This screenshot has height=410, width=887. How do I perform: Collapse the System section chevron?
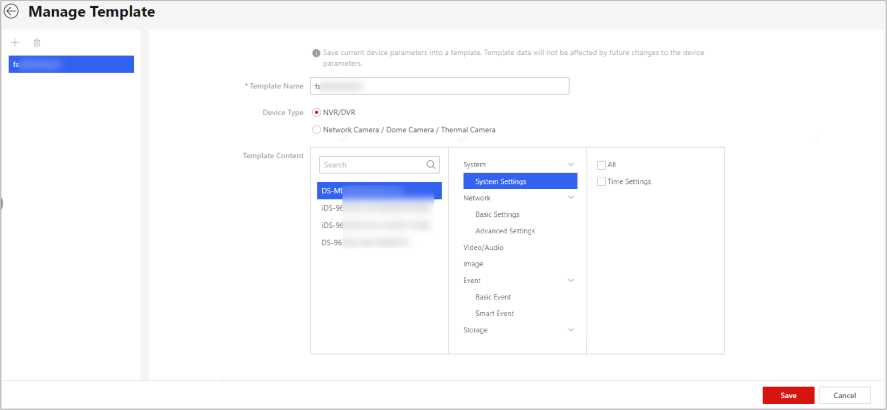pos(570,164)
